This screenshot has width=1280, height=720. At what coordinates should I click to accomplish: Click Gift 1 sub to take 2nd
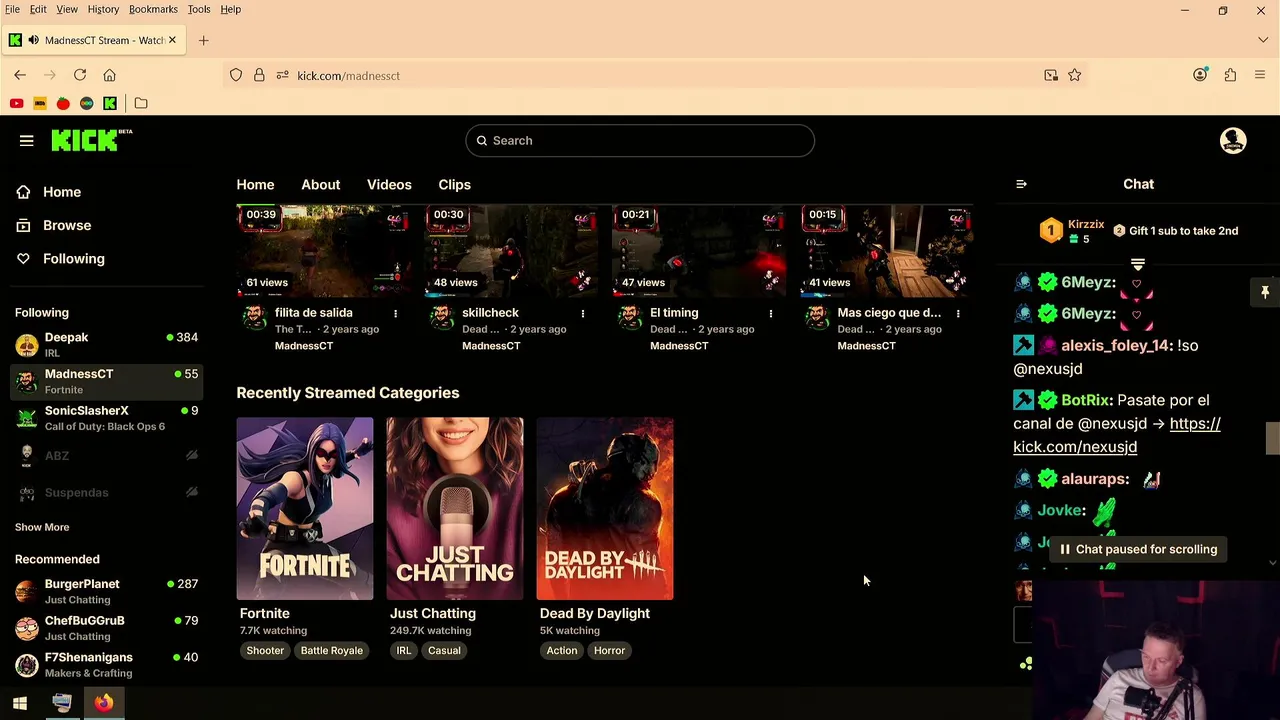[x=1175, y=231]
